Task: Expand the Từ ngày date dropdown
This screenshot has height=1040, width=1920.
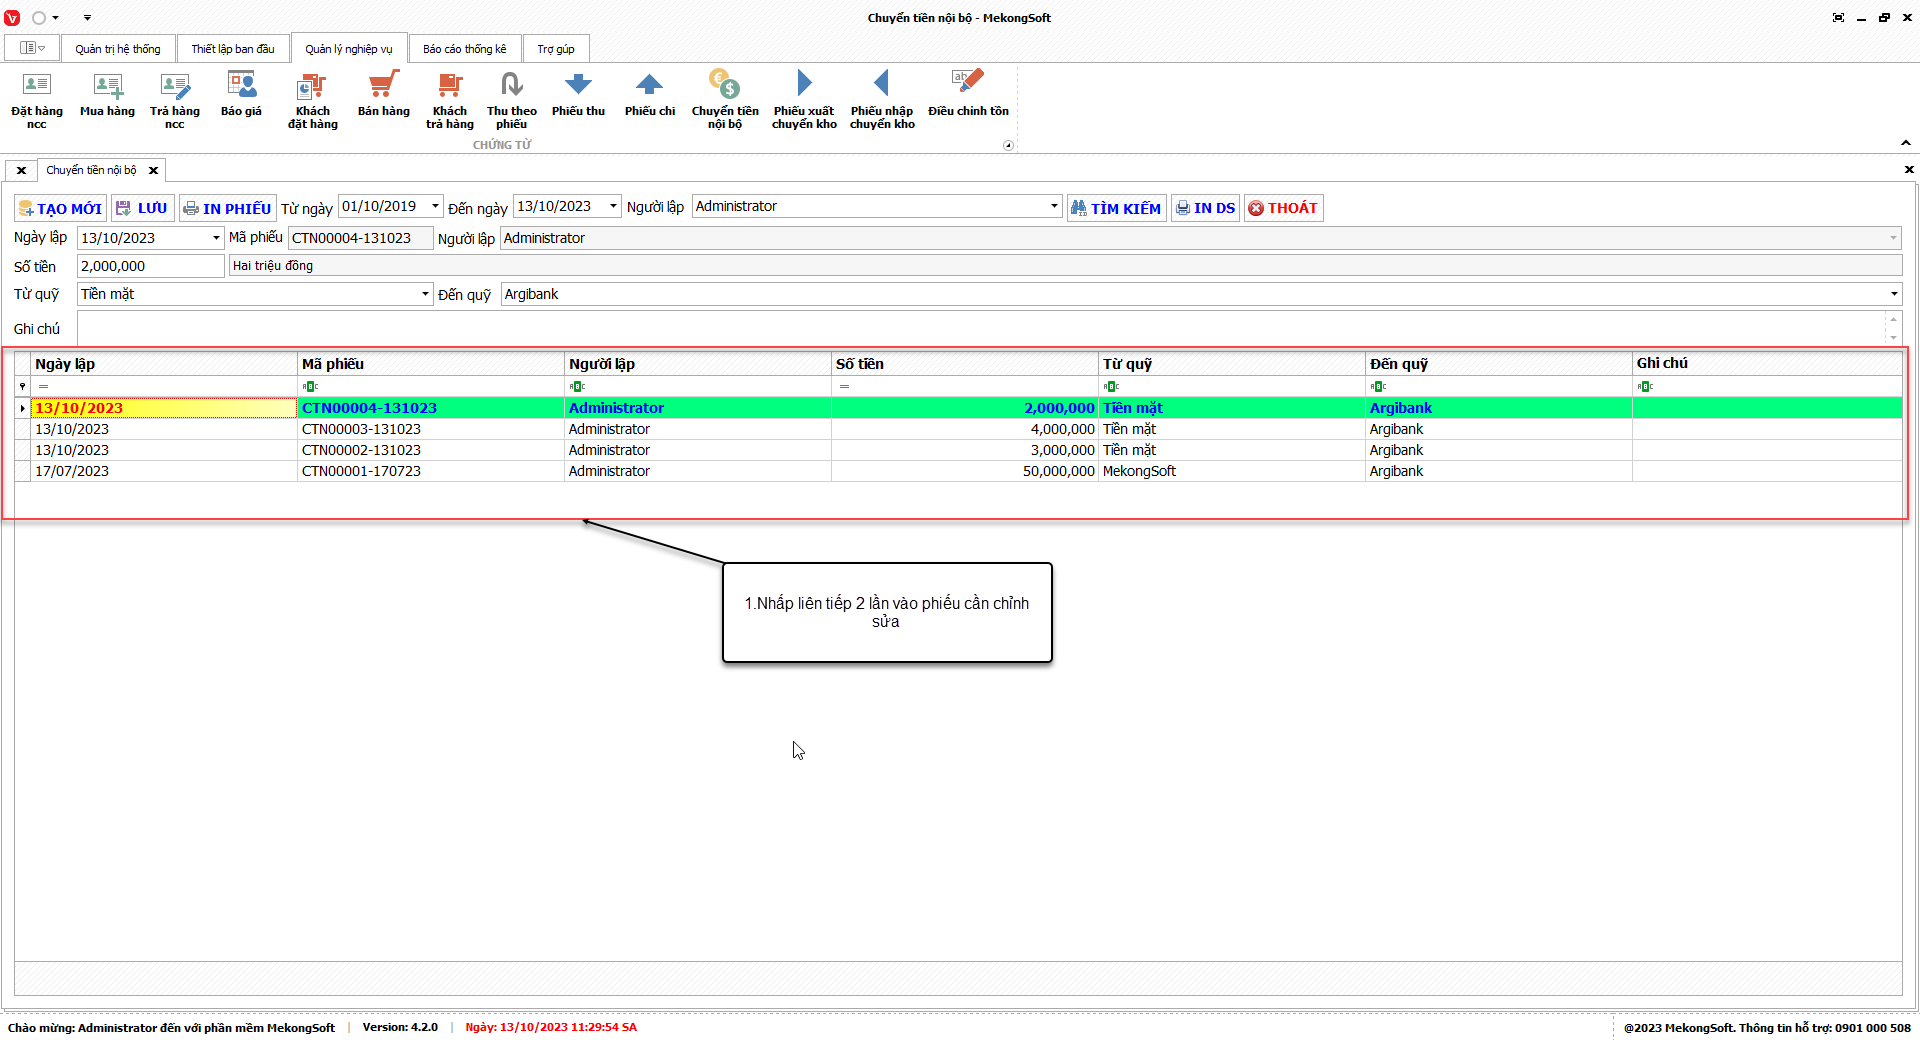Action: coord(435,206)
